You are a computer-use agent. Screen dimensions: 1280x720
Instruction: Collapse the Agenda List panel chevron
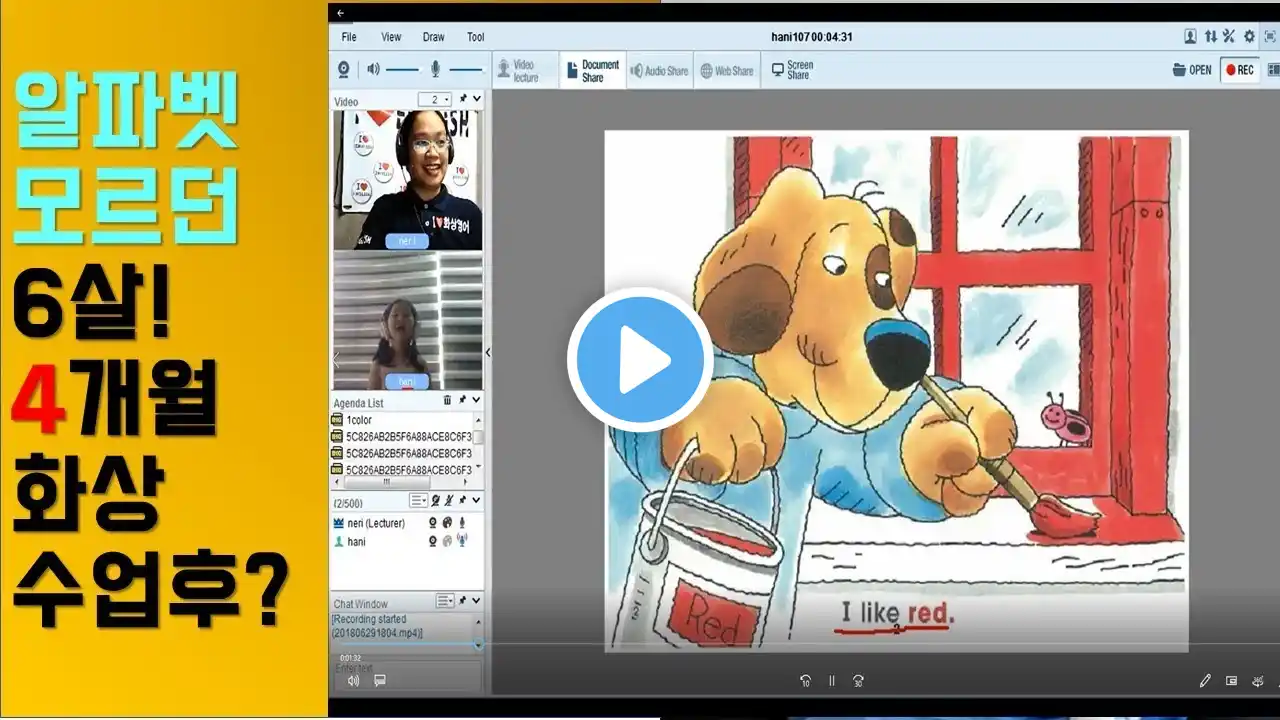pos(477,400)
